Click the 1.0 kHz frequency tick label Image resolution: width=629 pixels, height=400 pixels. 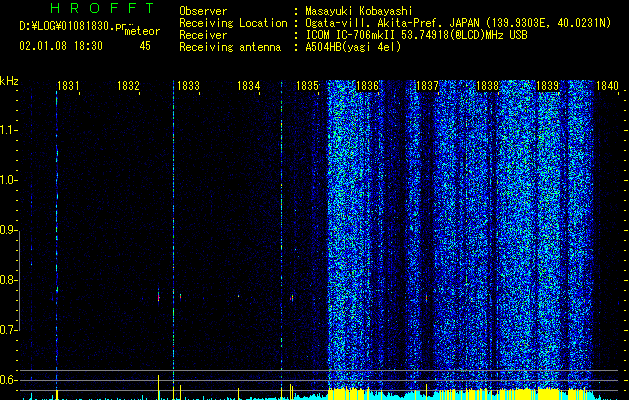point(8,180)
